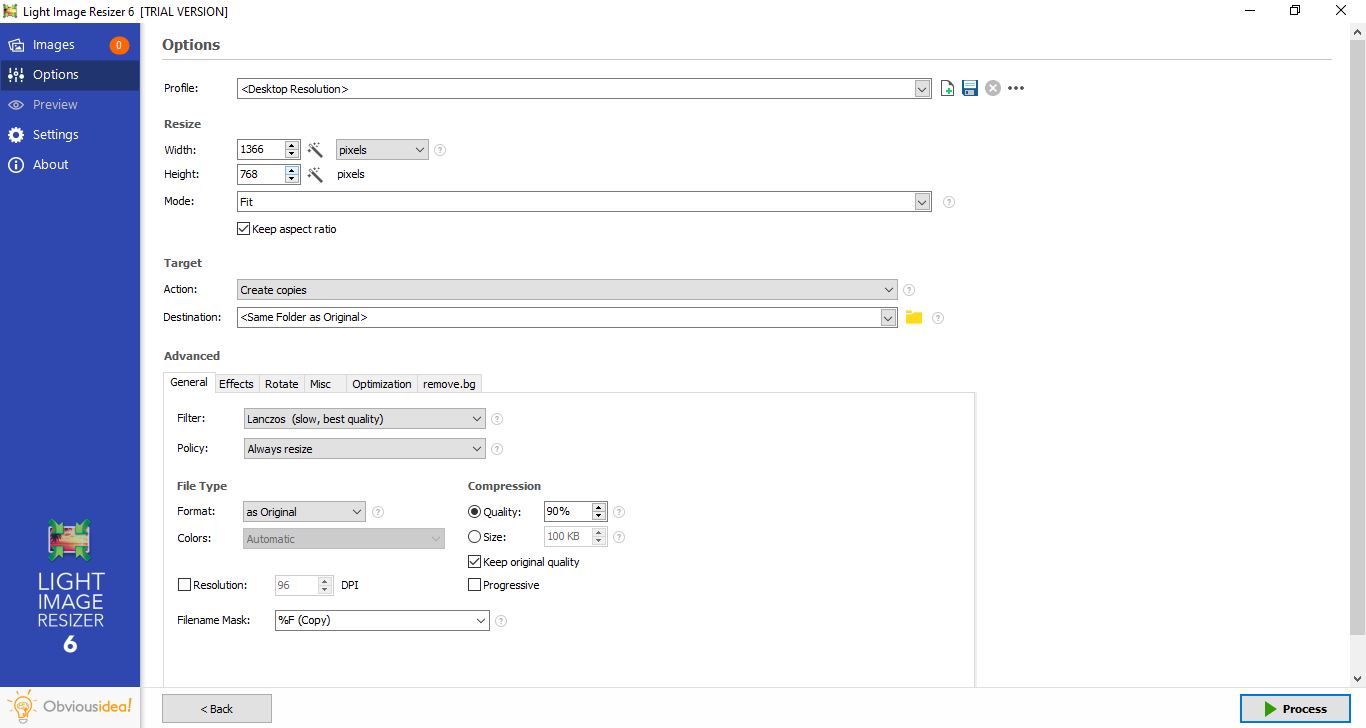Viewport: 1366px width, 728px height.
Task: Click the help icon next to Mode
Action: click(949, 202)
